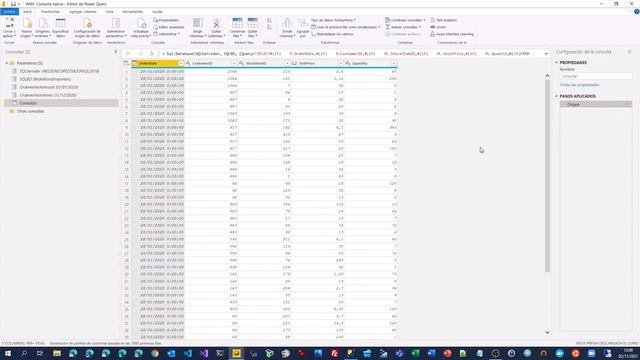Collapse the Parámetros folder
Viewport: 640px width, 360px height.
(x=7, y=63)
